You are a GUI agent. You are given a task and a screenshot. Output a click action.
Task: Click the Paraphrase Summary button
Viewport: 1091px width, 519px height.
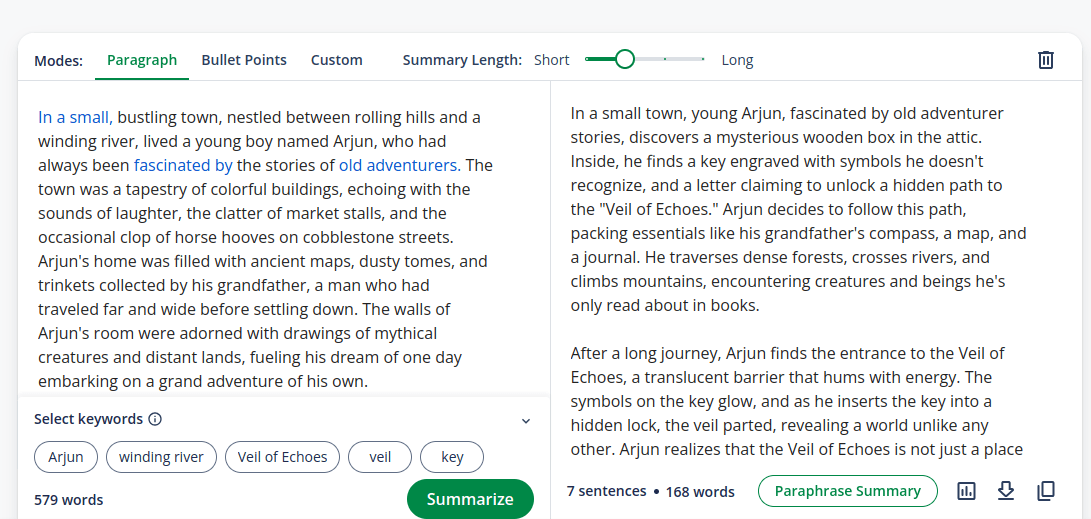coord(847,491)
